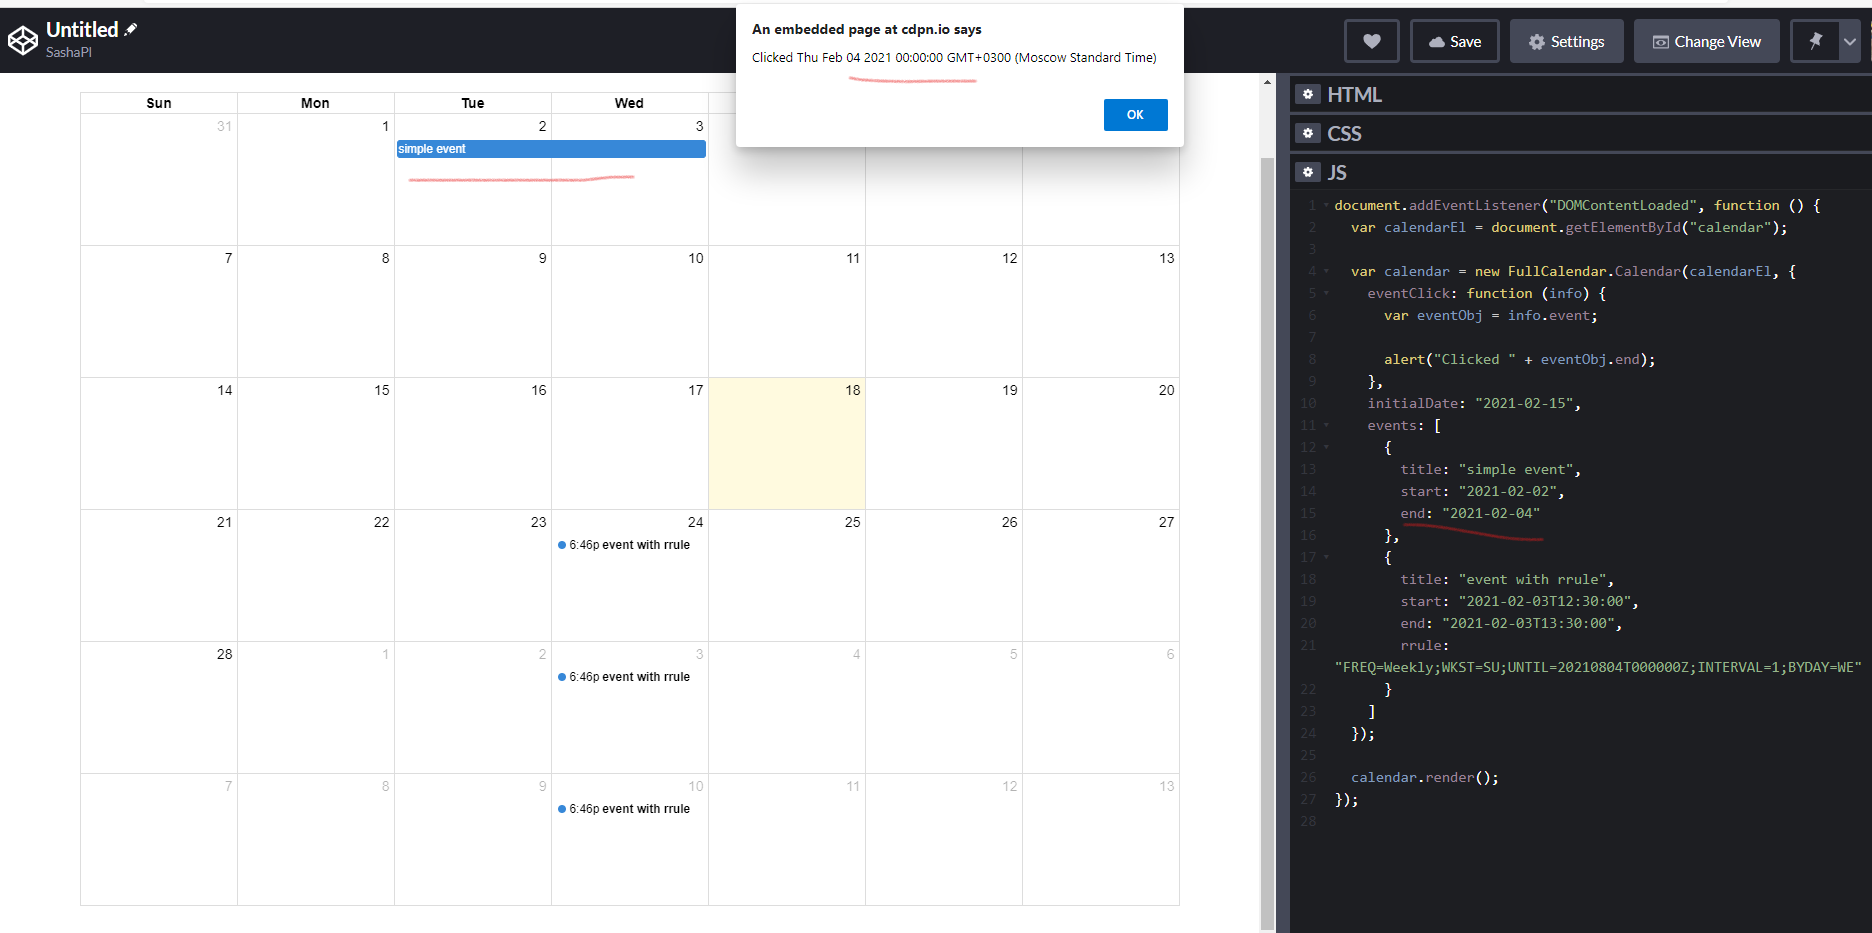Open the CSS panel settings gear

click(1308, 132)
